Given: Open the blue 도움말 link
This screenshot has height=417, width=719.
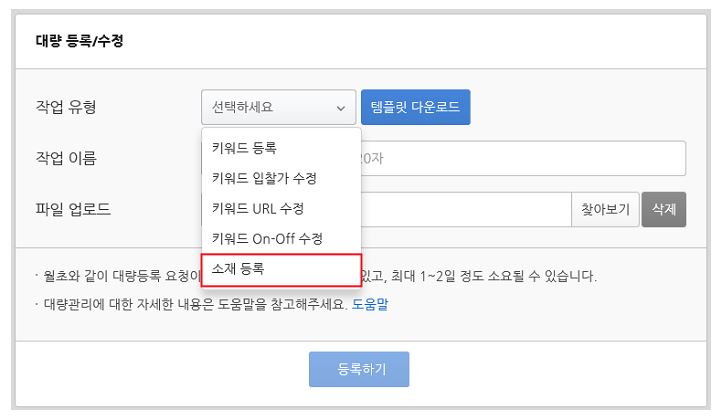Looking at the screenshot, I should click(x=370, y=304).
